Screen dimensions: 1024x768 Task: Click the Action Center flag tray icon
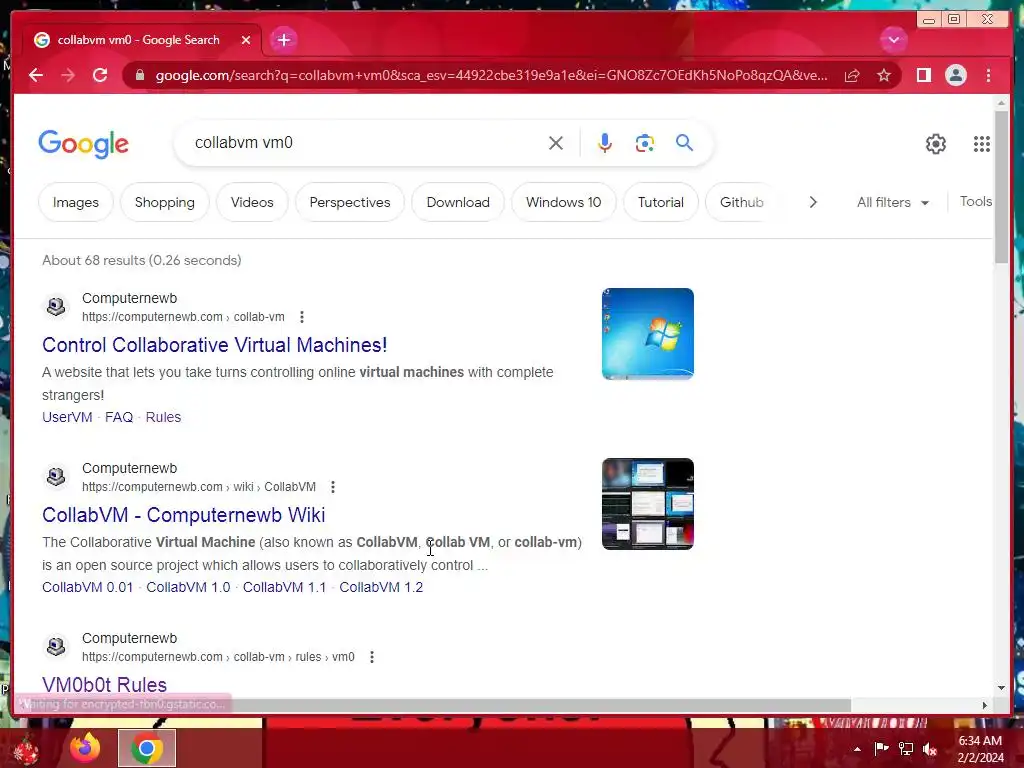tap(881, 748)
